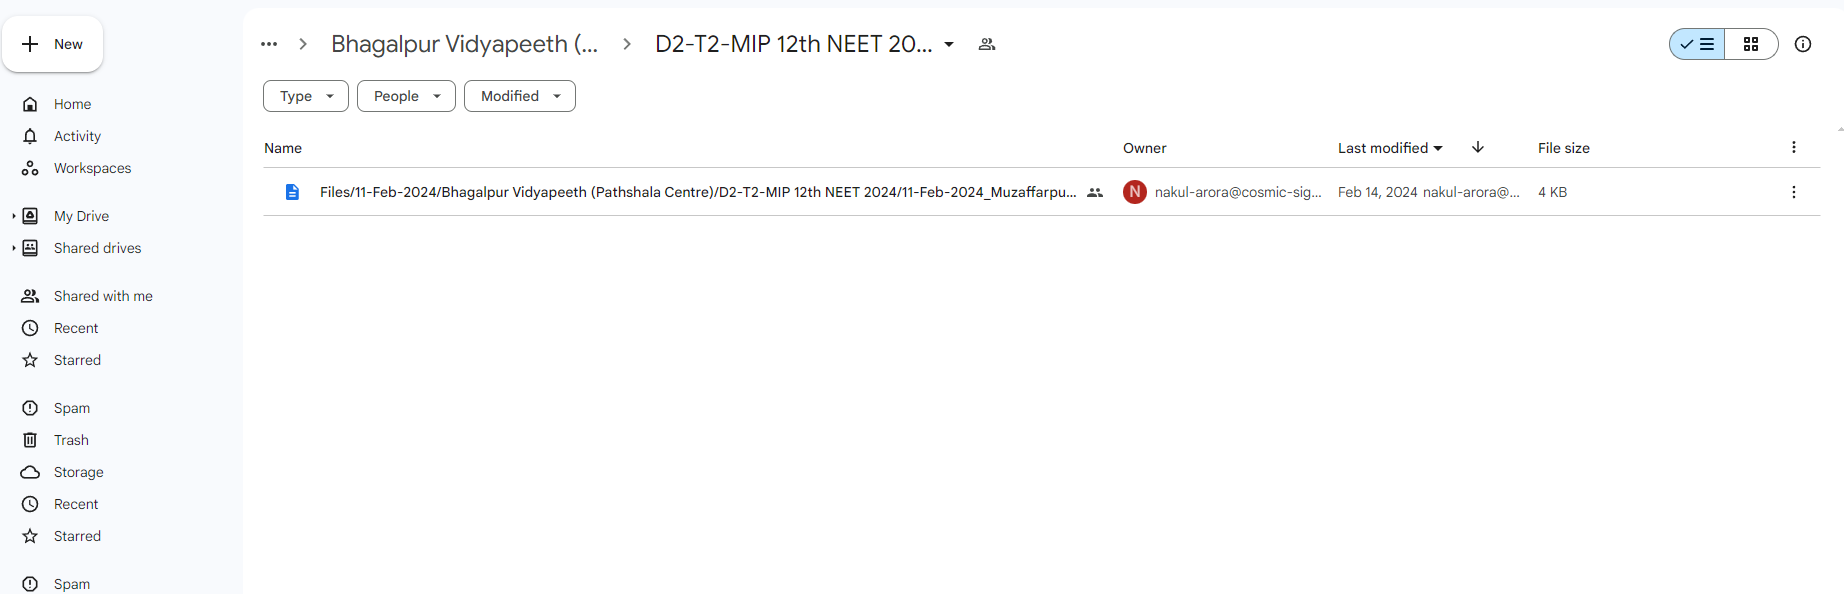Open My Drive
Viewport: 1844px width, 594px height.
(81, 216)
